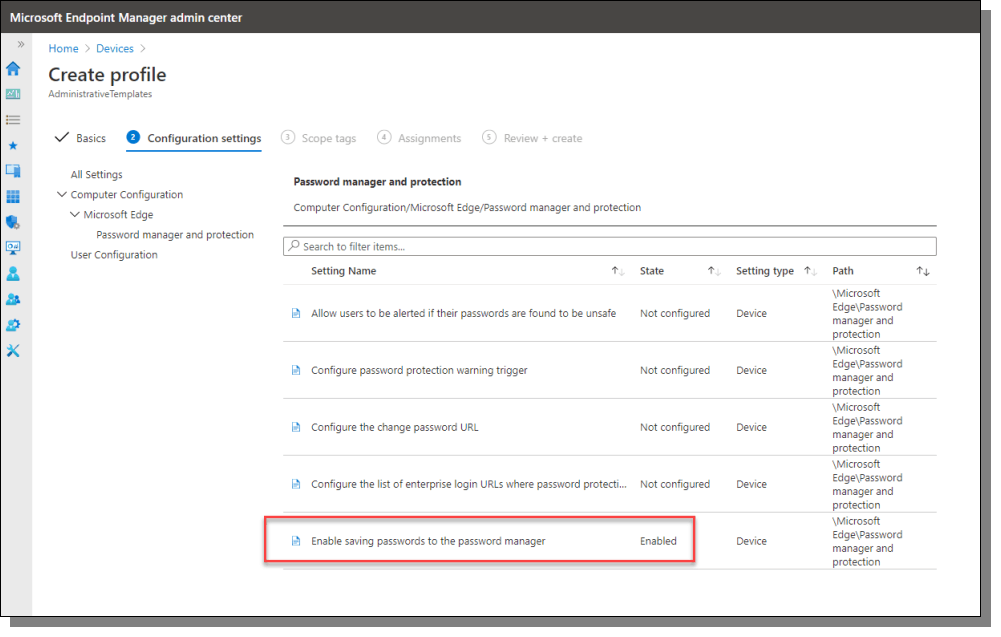1001x637 pixels.
Task: Click 'Not configured' state for change password URL
Action: [675, 427]
